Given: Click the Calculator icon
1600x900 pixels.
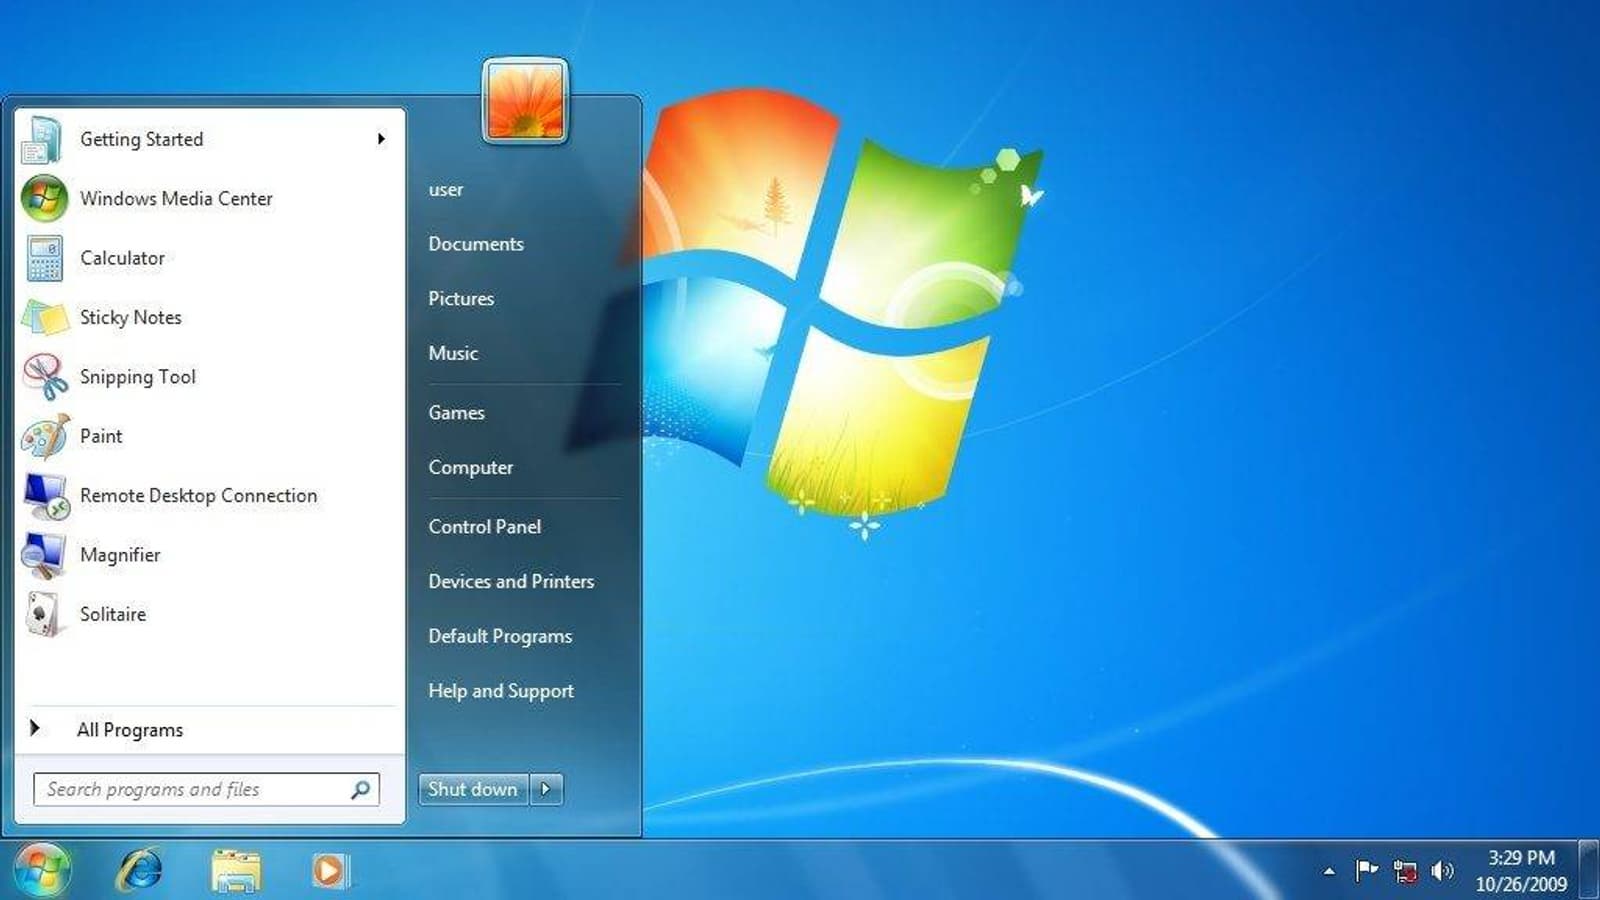Looking at the screenshot, I should pyautogui.click(x=44, y=258).
